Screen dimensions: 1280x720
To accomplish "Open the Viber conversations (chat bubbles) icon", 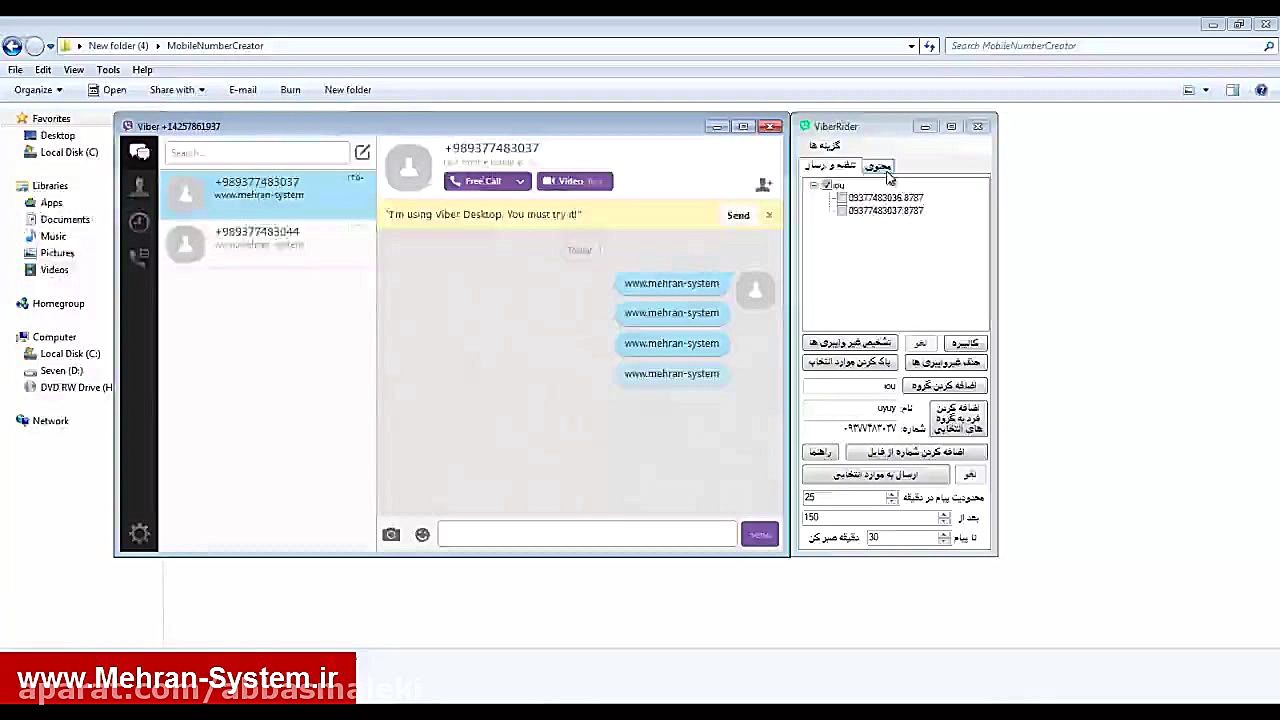I will (139, 152).
